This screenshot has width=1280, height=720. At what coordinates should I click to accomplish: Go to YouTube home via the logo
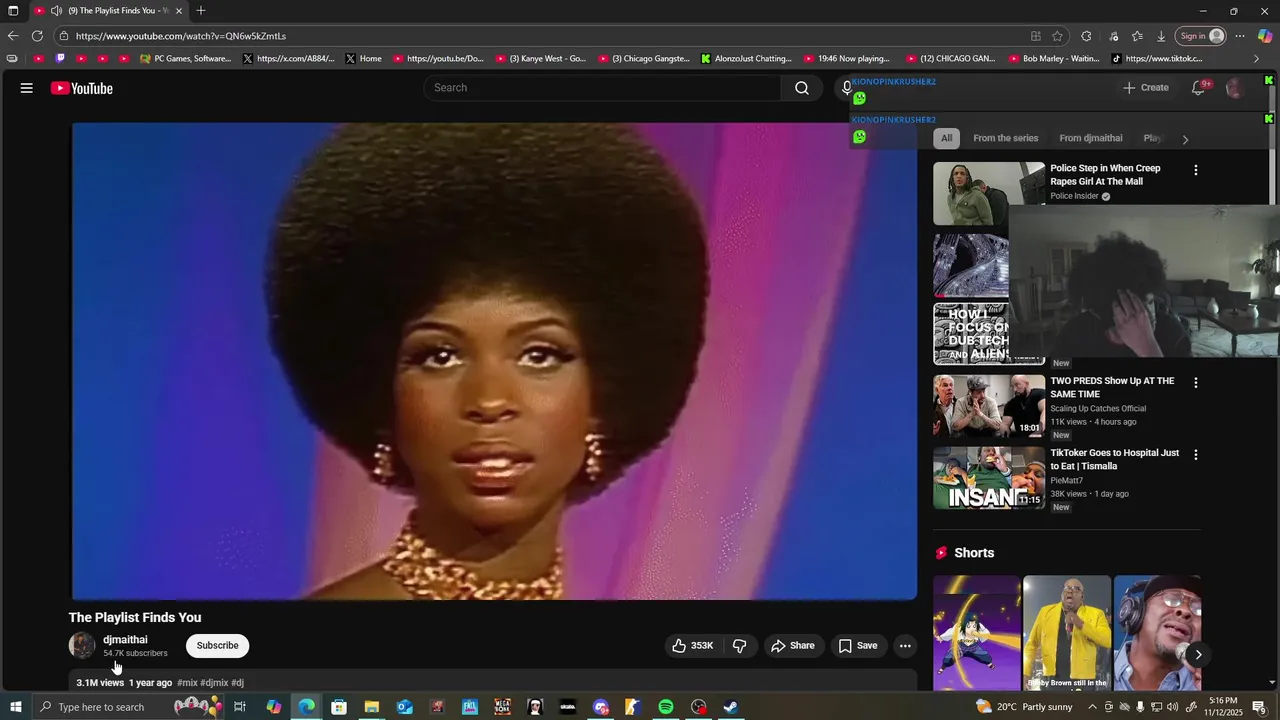(x=82, y=88)
